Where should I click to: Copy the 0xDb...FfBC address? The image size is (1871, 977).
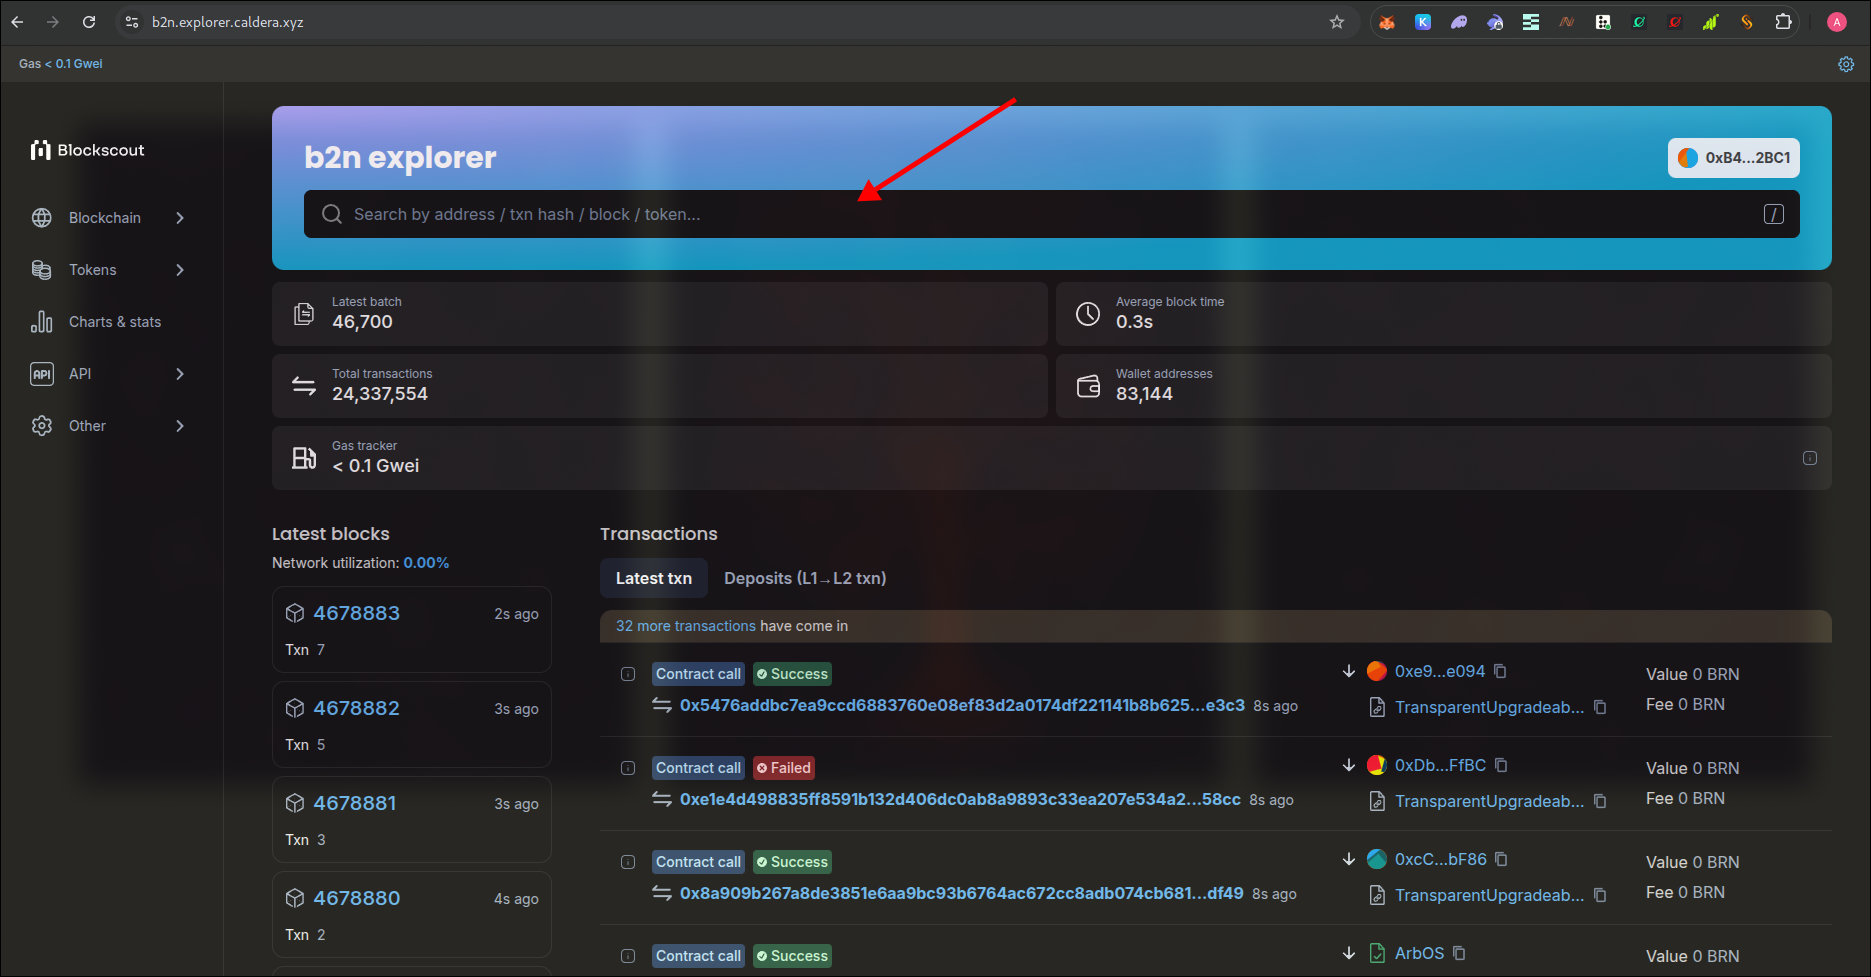click(1501, 765)
